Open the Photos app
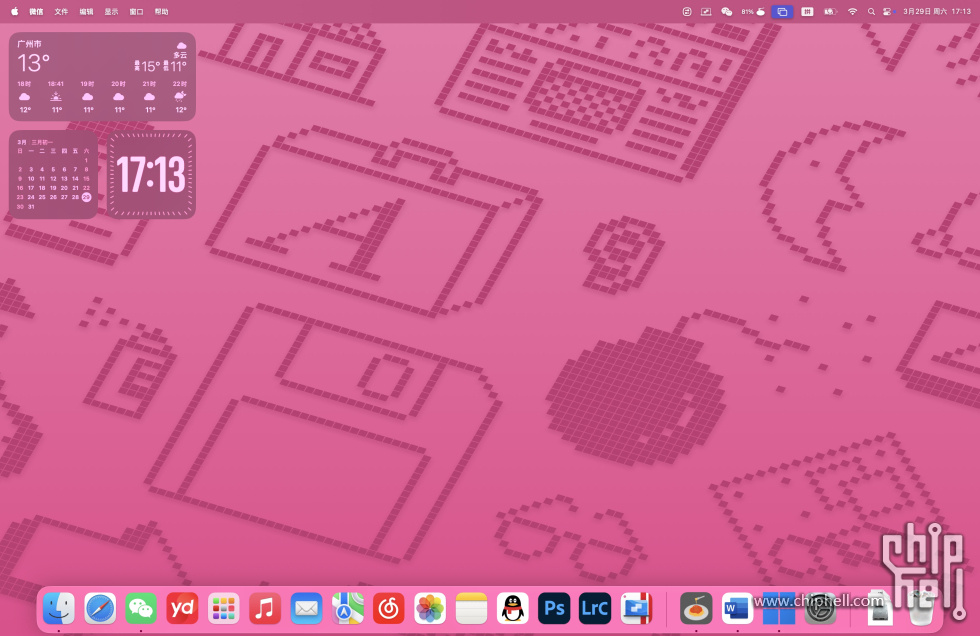The height and width of the screenshot is (636, 980). pos(430,608)
